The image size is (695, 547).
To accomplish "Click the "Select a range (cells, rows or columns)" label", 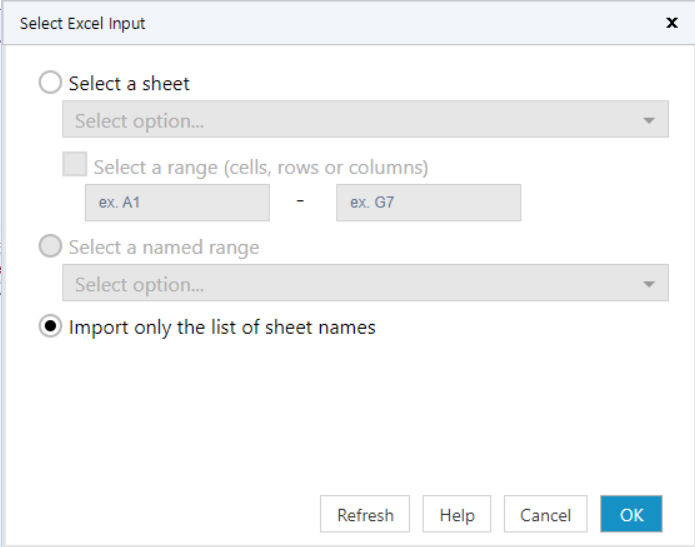I will click(x=260, y=167).
